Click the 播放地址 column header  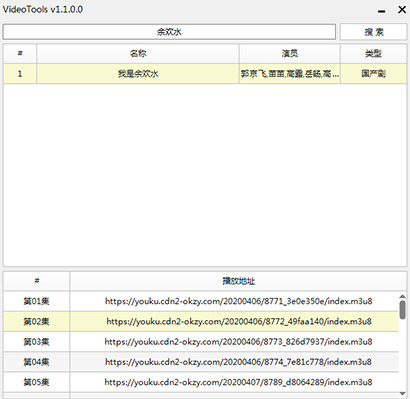pyautogui.click(x=238, y=281)
